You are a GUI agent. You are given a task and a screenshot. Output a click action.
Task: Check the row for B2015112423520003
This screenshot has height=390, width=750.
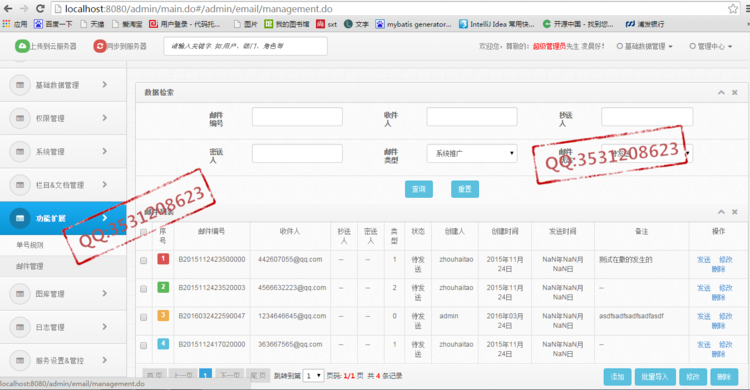(x=143, y=289)
